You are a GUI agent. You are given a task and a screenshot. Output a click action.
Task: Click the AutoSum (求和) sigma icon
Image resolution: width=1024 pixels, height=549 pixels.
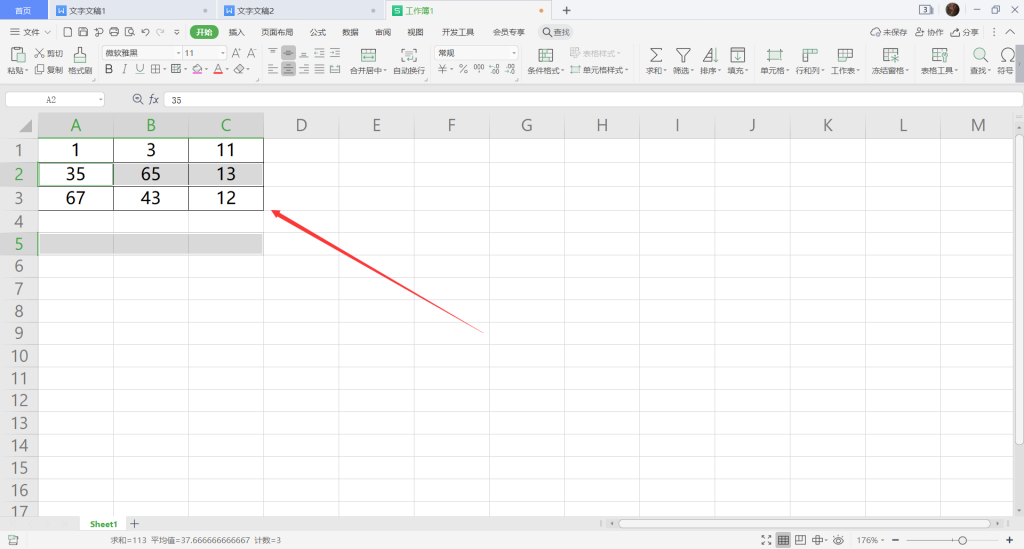click(656, 55)
